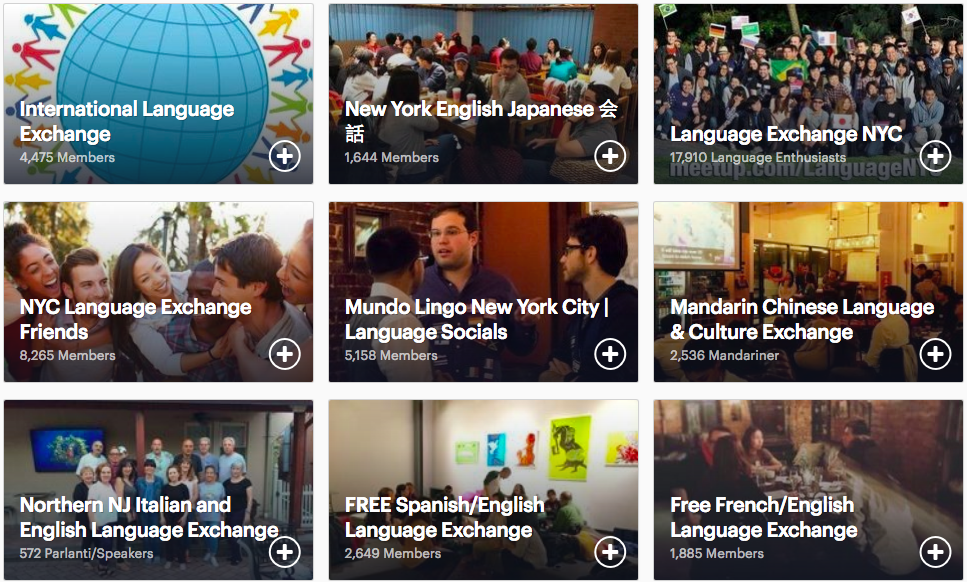Screen dimensions: 967x582
Task: Open Northern NJ Italian and English title
Action: pos(149,517)
